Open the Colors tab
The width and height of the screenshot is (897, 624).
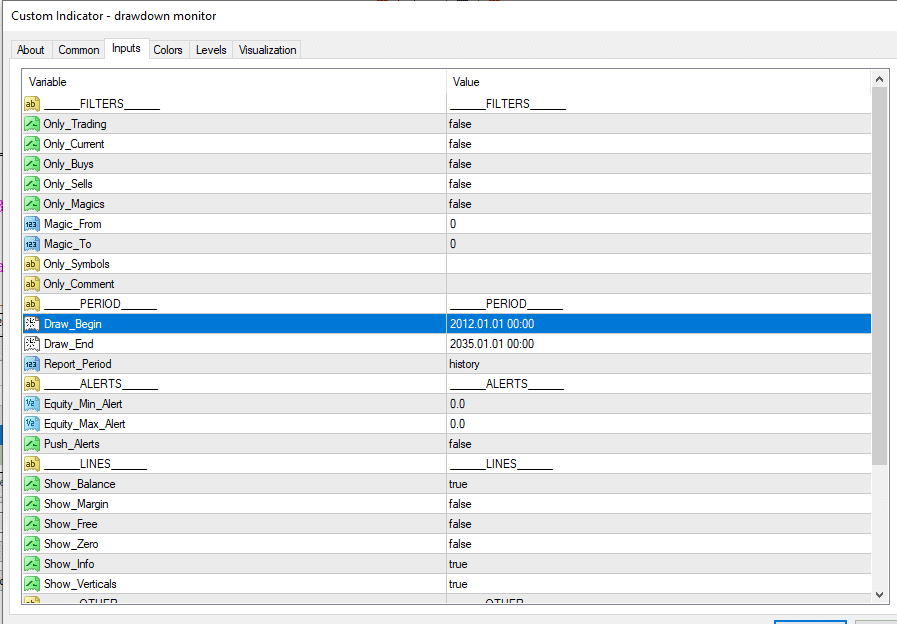coord(168,50)
